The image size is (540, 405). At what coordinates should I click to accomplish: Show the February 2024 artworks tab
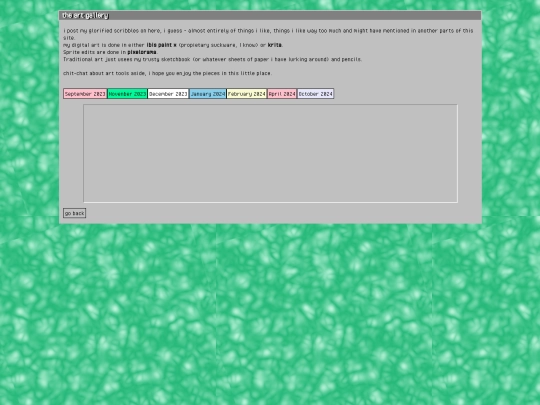(x=247, y=94)
